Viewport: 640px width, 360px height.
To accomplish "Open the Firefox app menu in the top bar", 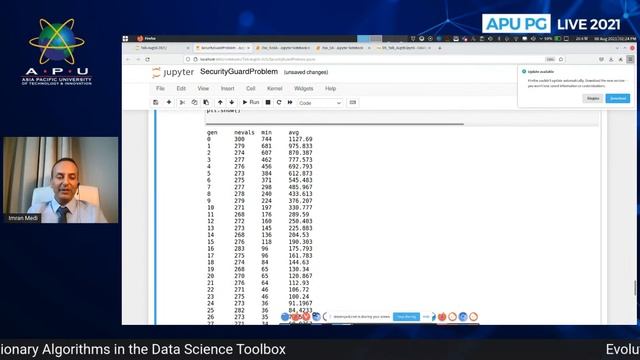I will click(147, 39).
